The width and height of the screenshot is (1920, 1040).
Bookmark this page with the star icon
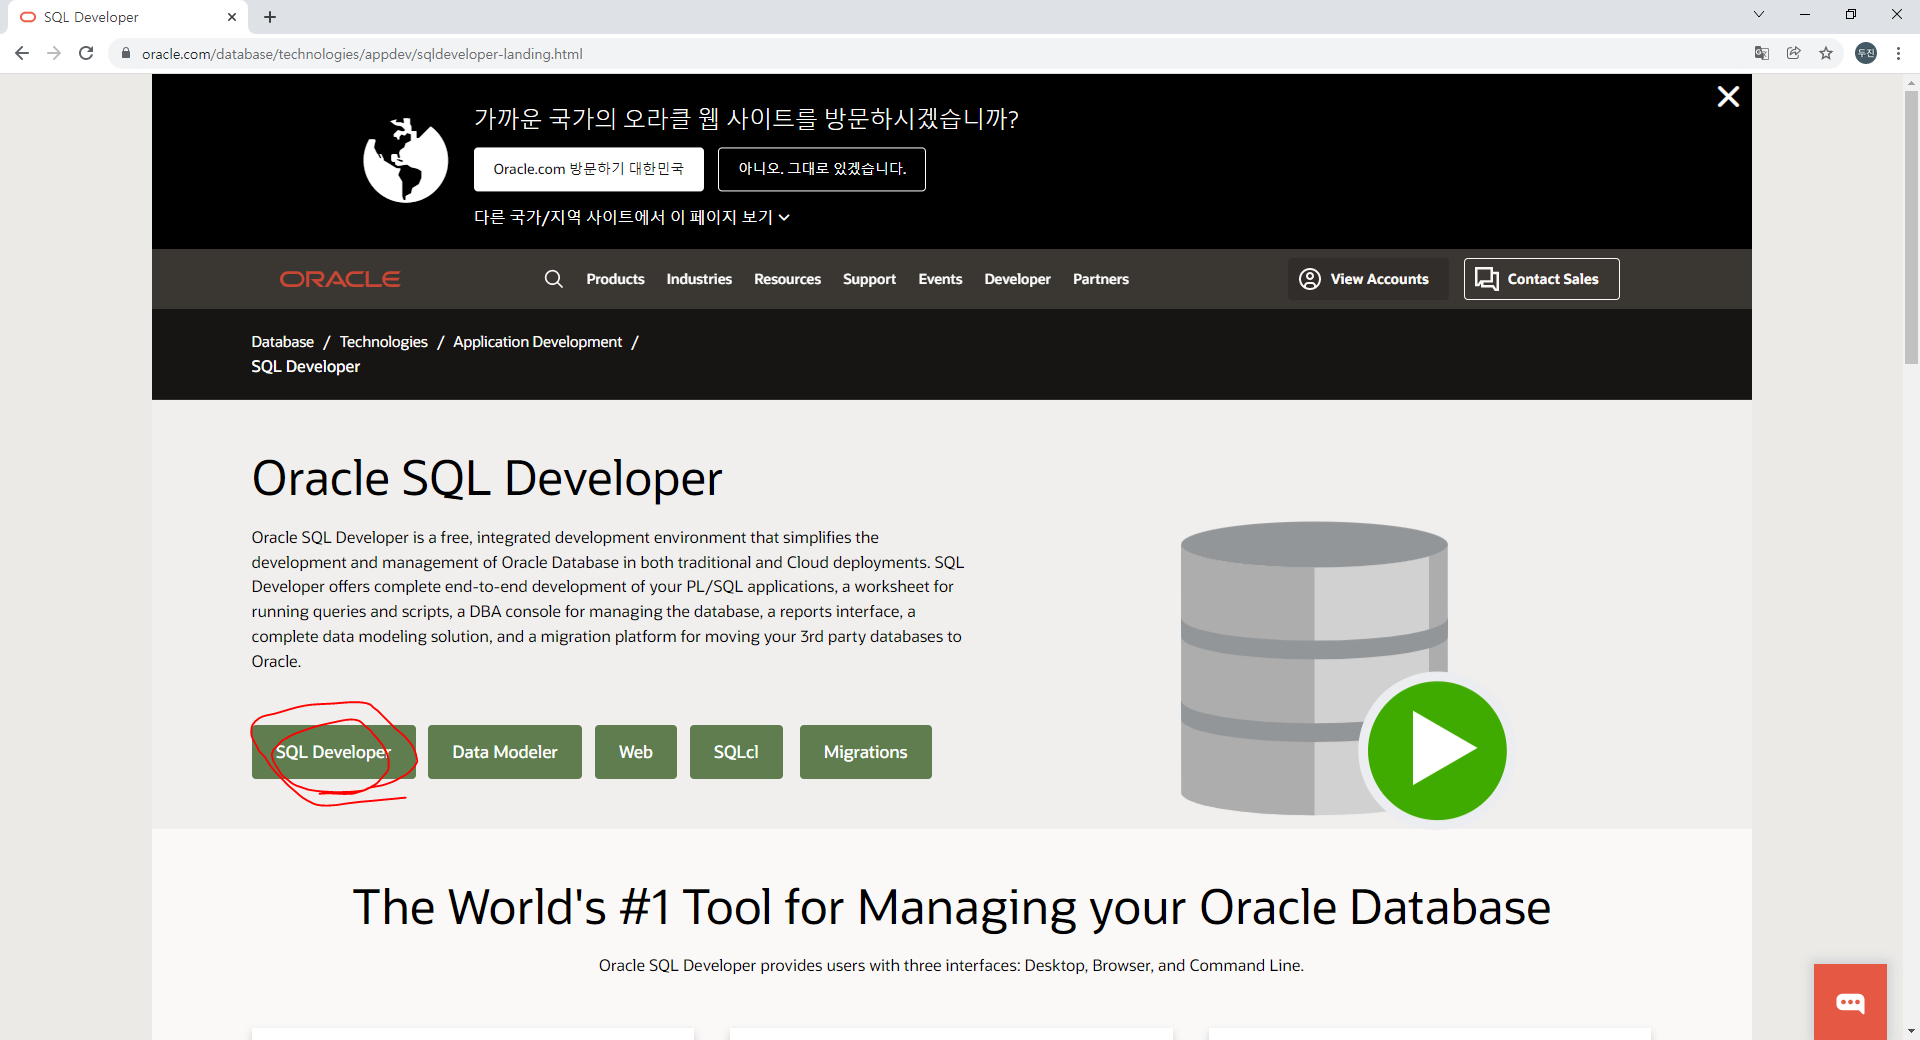coord(1826,53)
